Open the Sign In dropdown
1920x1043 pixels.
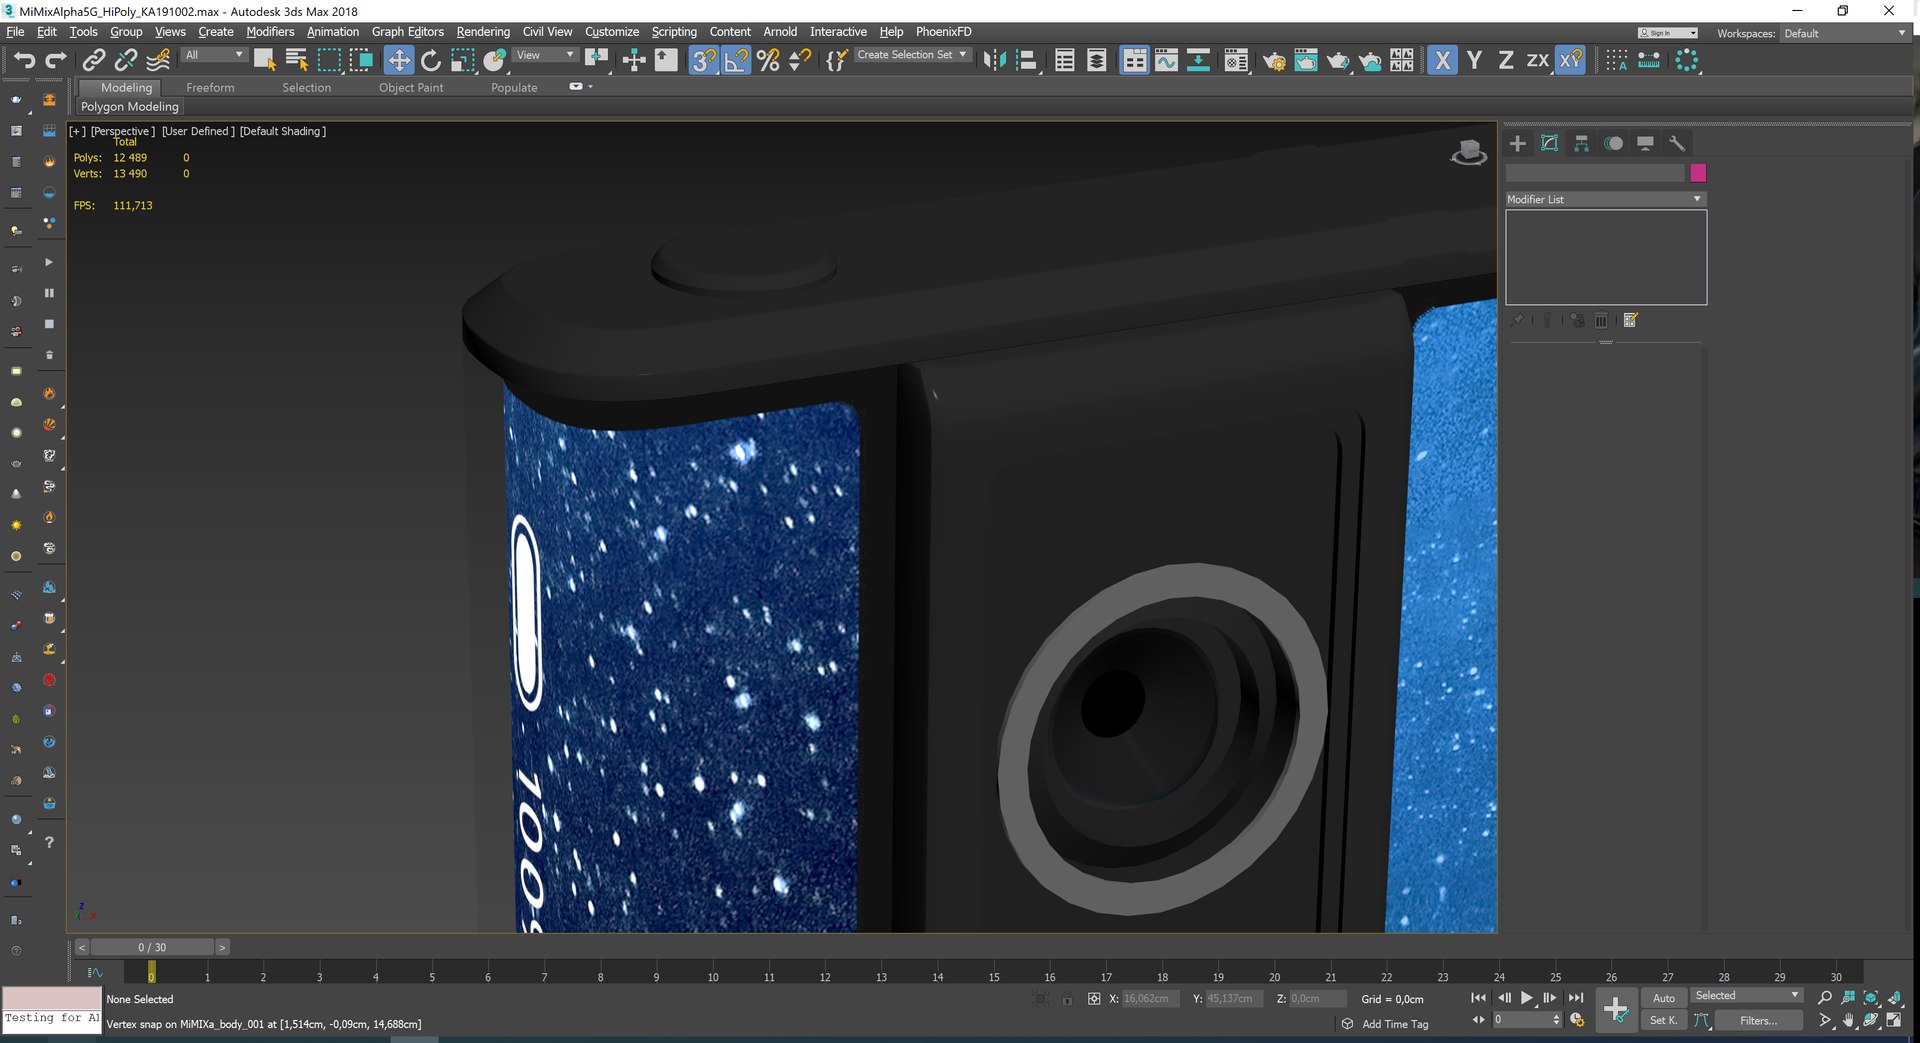pyautogui.click(x=1667, y=33)
